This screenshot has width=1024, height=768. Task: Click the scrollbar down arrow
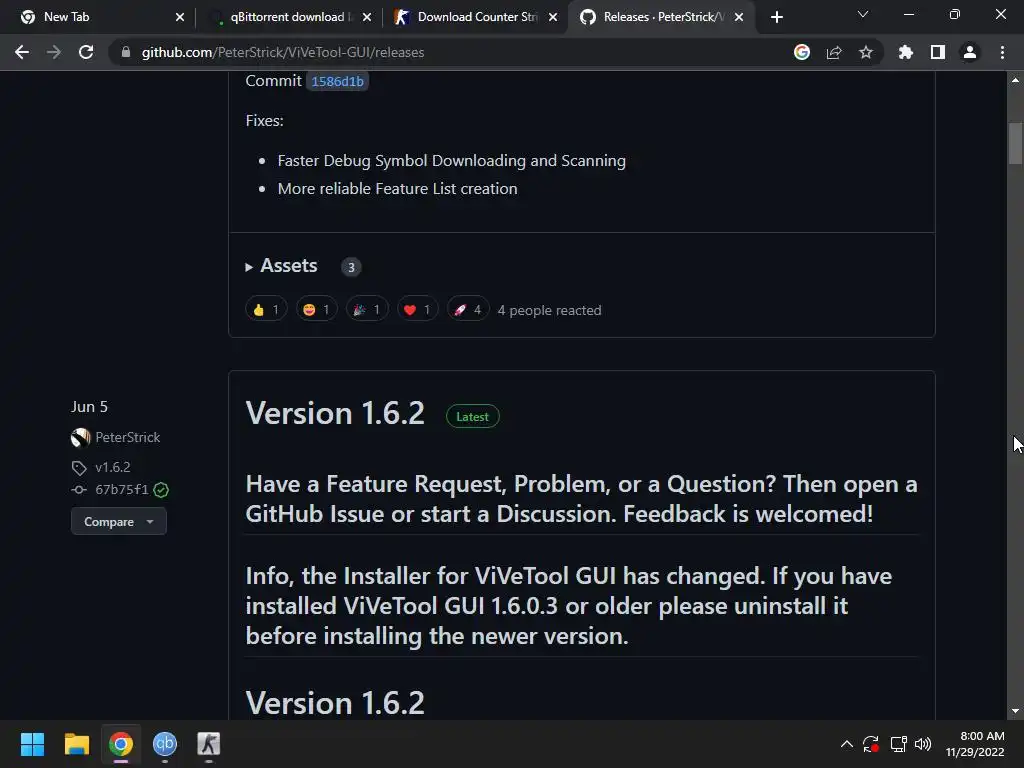(1015, 711)
